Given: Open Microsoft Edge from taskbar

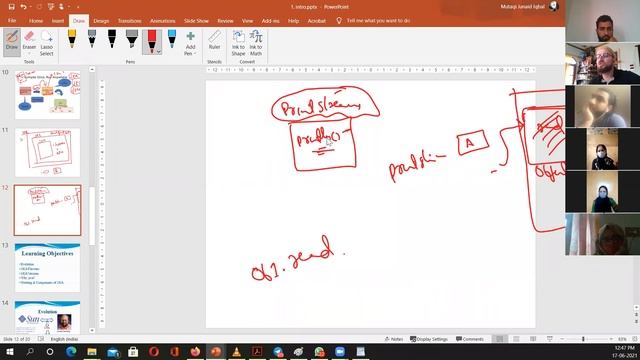Looking at the screenshot, I should [71, 351].
